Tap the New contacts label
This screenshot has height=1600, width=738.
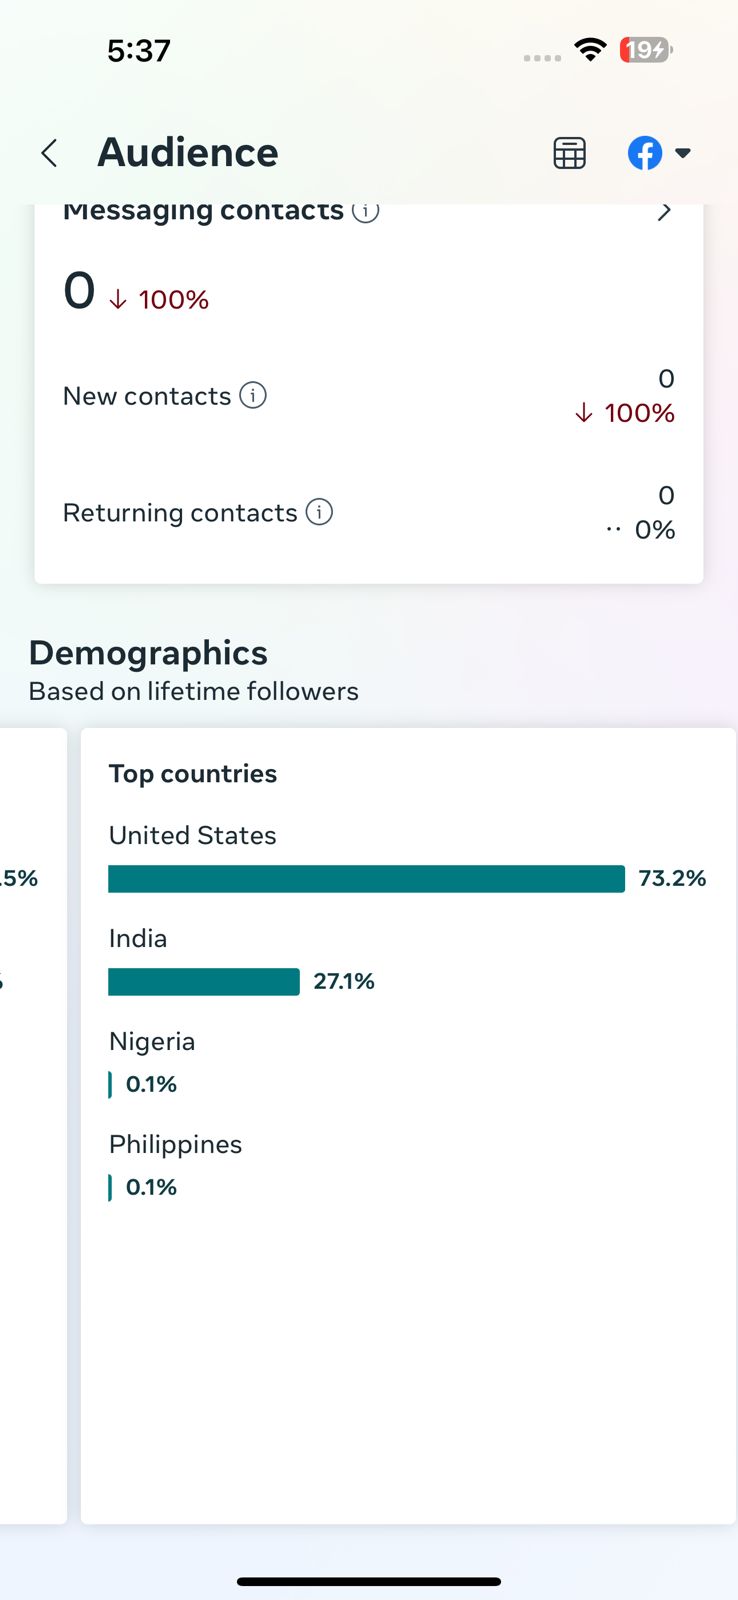147,396
